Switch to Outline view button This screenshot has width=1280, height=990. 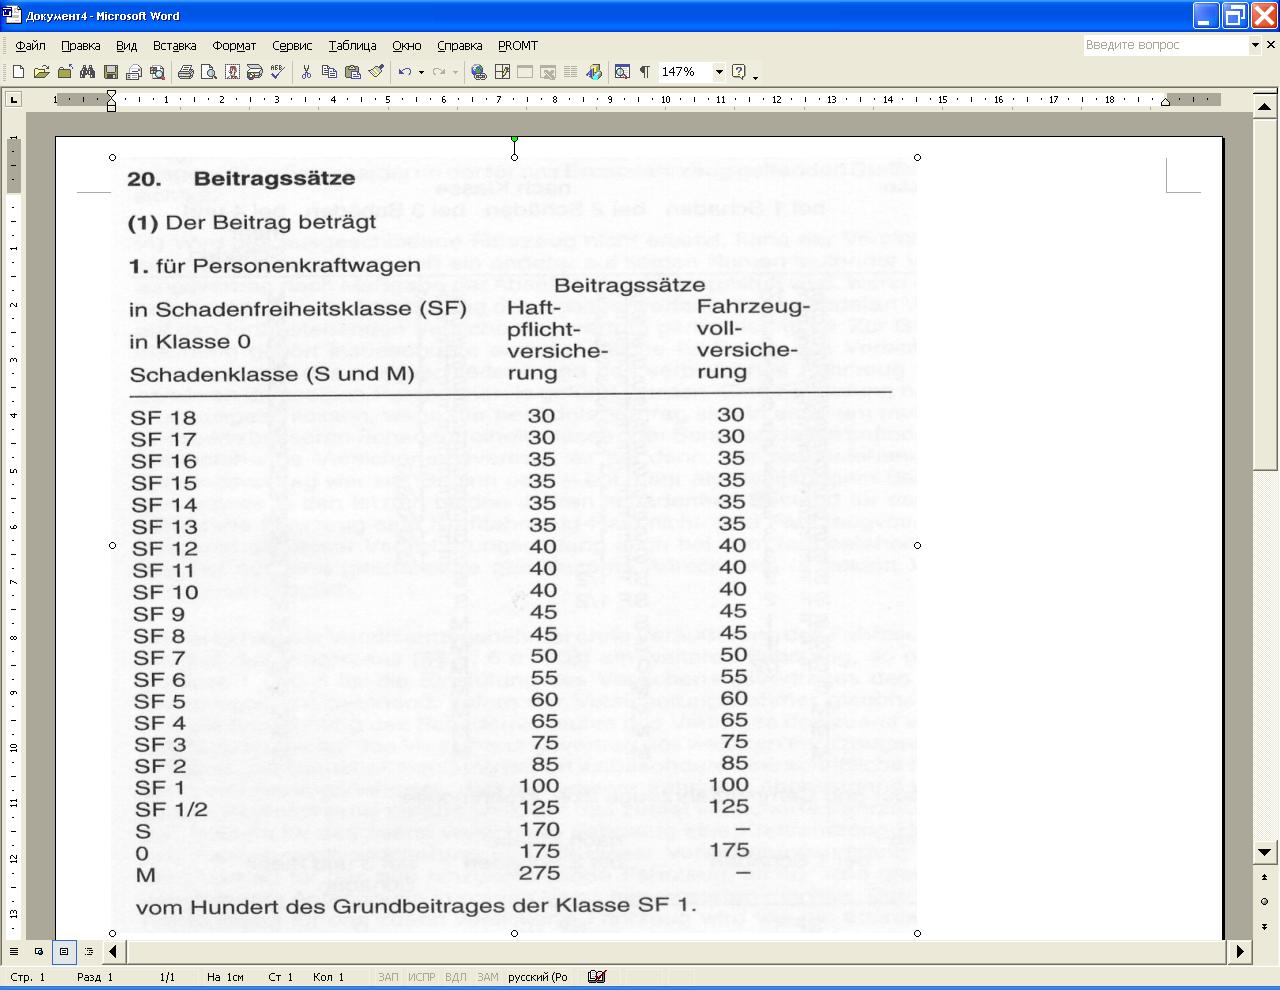coord(89,951)
